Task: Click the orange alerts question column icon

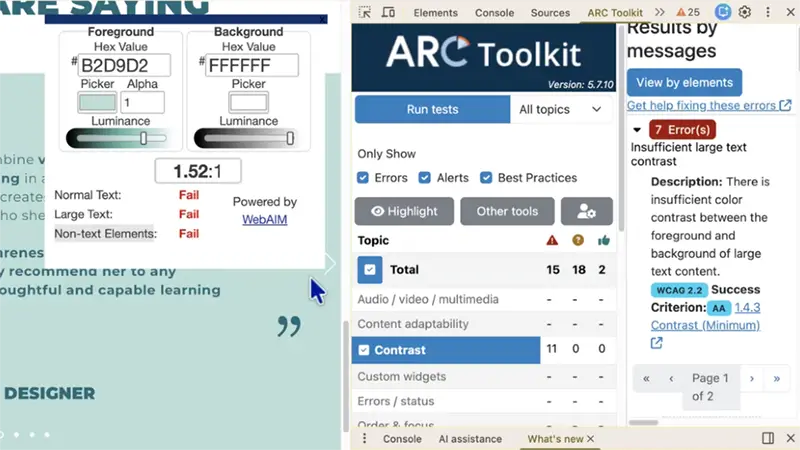Action: point(578,240)
